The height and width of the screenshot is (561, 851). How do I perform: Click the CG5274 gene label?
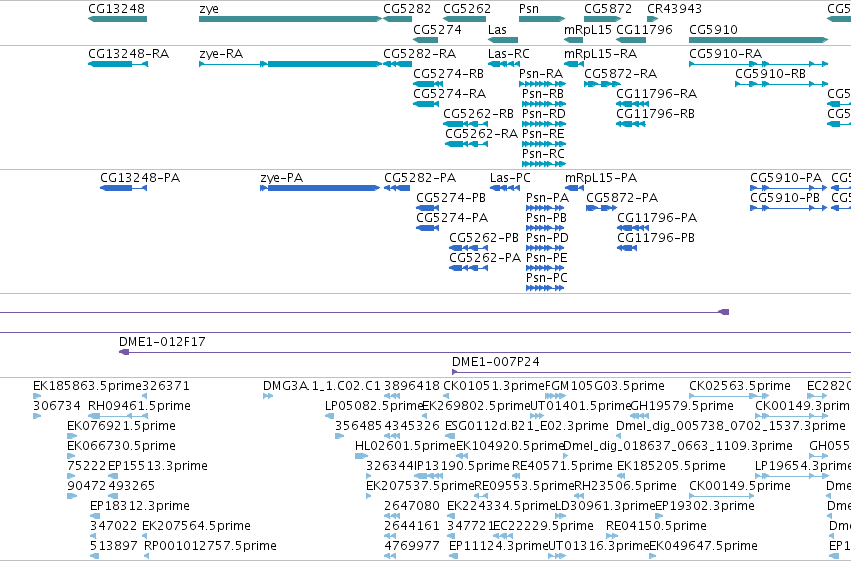pyautogui.click(x=437, y=29)
